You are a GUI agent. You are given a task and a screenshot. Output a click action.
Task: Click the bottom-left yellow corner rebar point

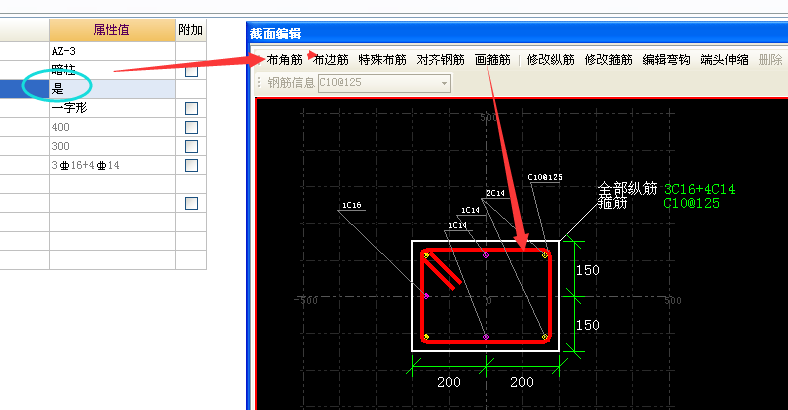(x=427, y=337)
